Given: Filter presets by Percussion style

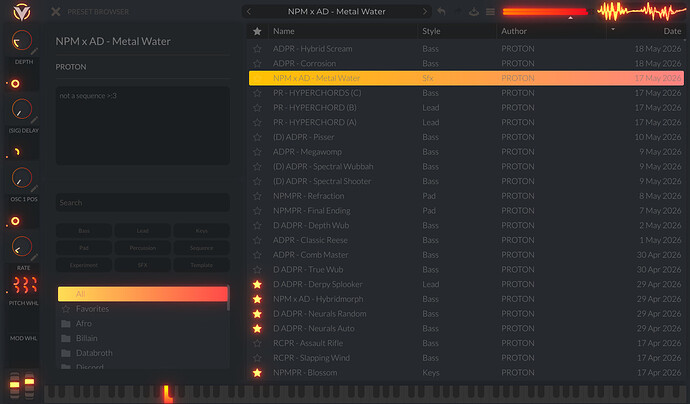Looking at the screenshot, I should 143,248.
